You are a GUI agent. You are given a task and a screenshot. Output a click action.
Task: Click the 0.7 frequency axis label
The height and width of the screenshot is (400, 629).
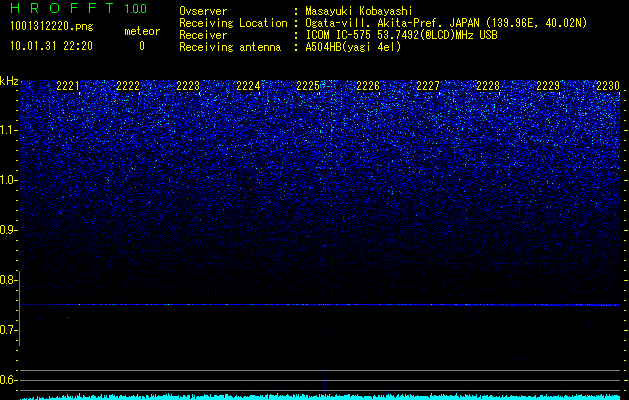tap(8, 330)
